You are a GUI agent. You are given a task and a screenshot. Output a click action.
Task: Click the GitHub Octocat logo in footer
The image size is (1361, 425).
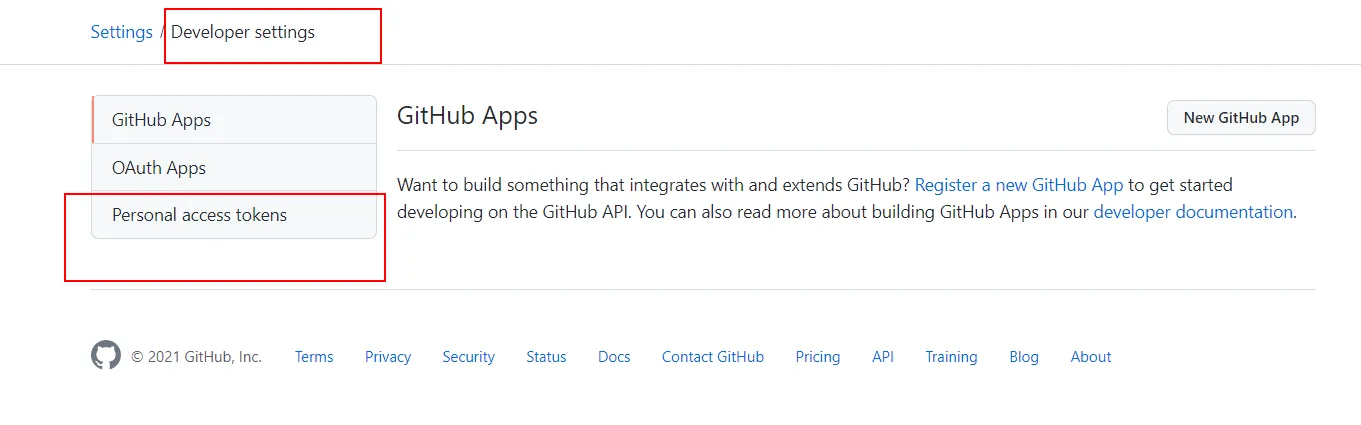click(106, 356)
